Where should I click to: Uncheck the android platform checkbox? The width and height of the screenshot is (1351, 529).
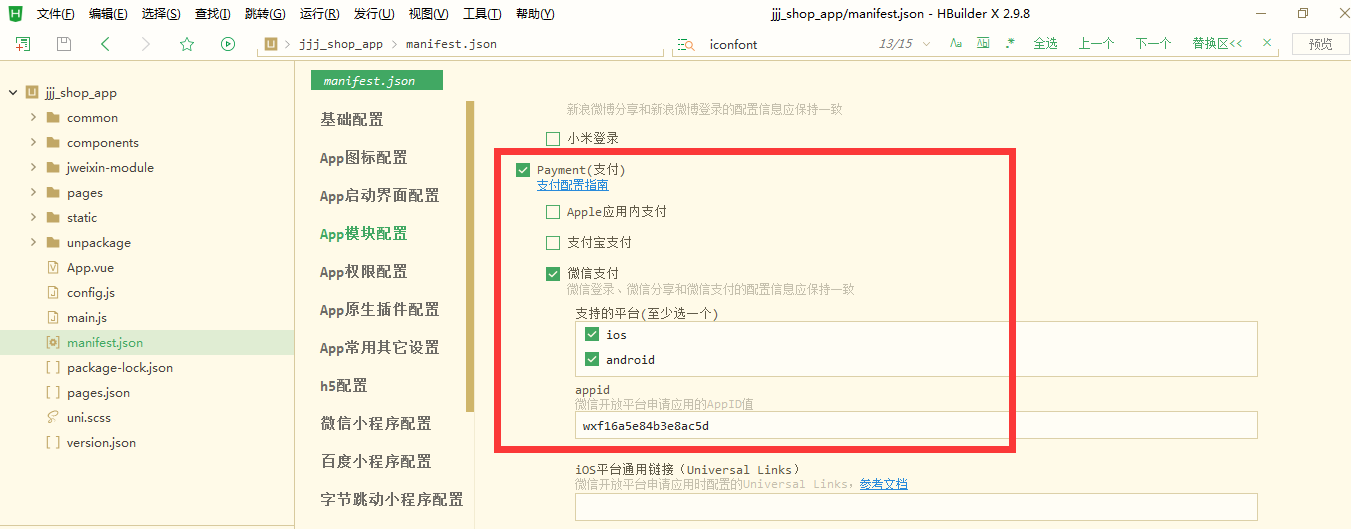pyautogui.click(x=592, y=359)
